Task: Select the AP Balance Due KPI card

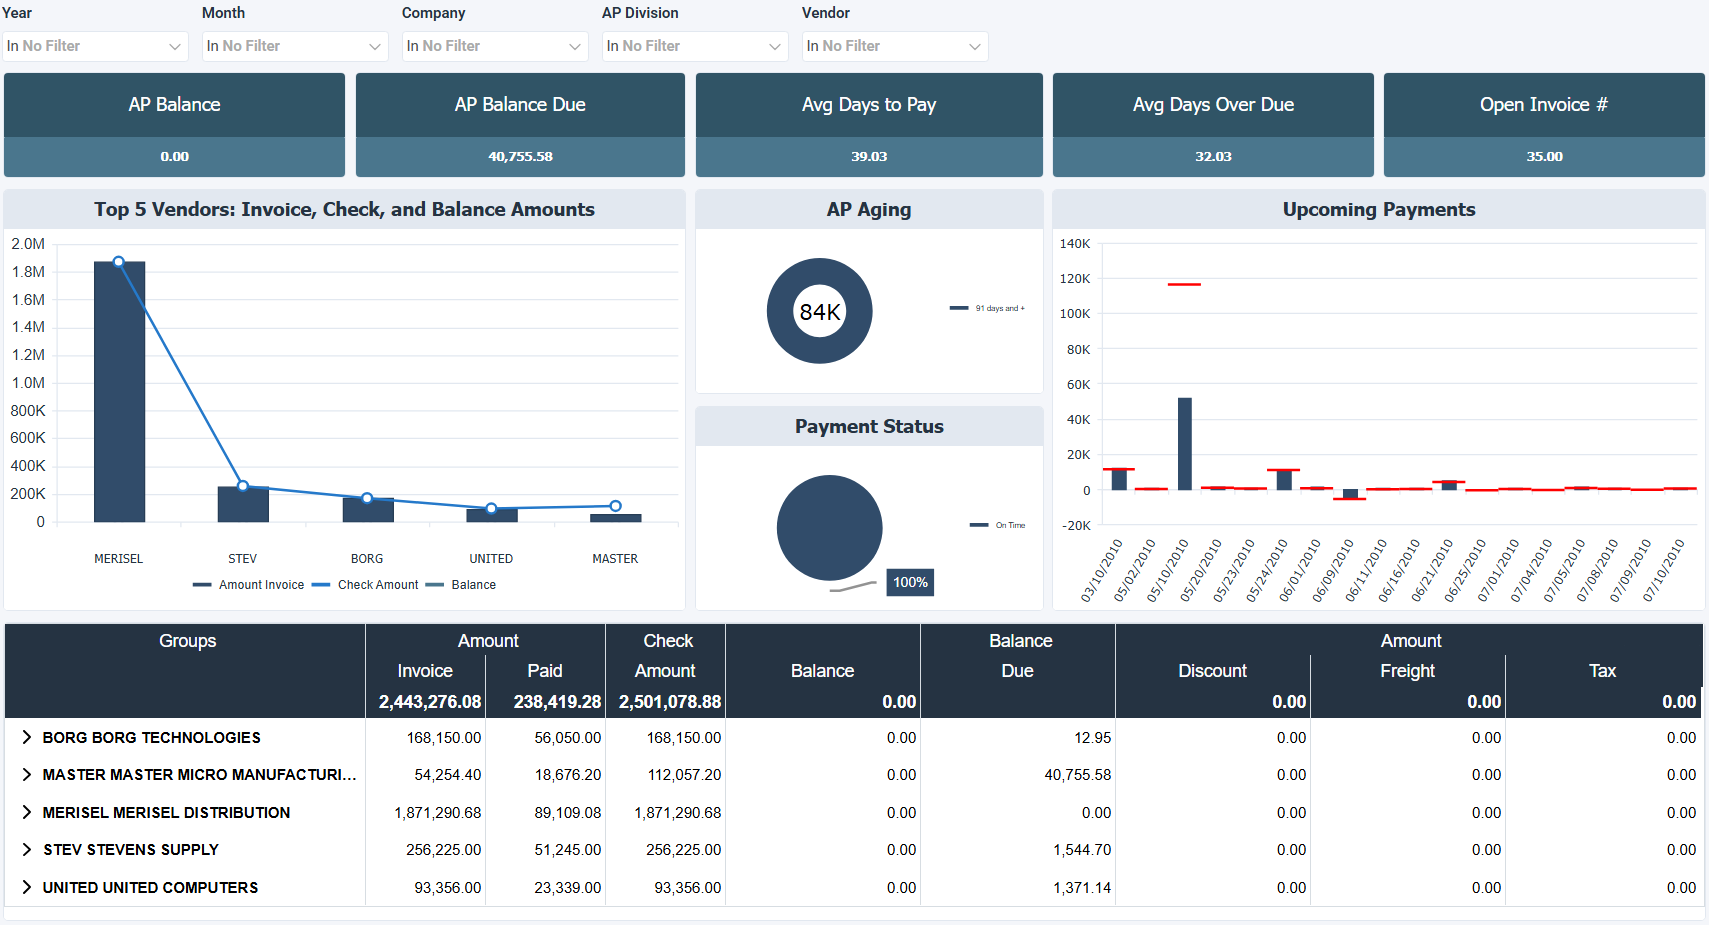Action: pyautogui.click(x=520, y=125)
